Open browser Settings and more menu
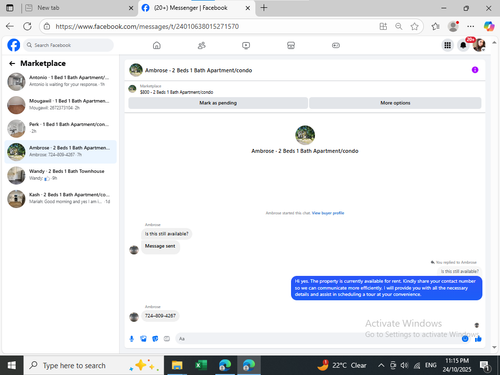The width and height of the screenshot is (500, 375). click(x=471, y=26)
